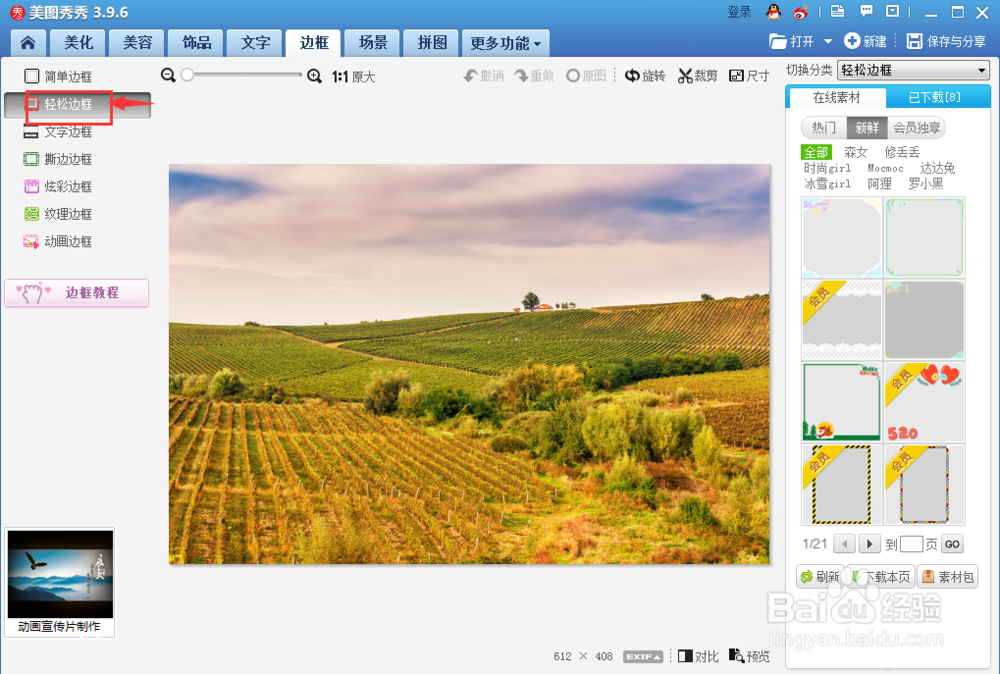The height and width of the screenshot is (674, 1000).
Task: Switch to the 文字 tab
Action: [x=255, y=43]
